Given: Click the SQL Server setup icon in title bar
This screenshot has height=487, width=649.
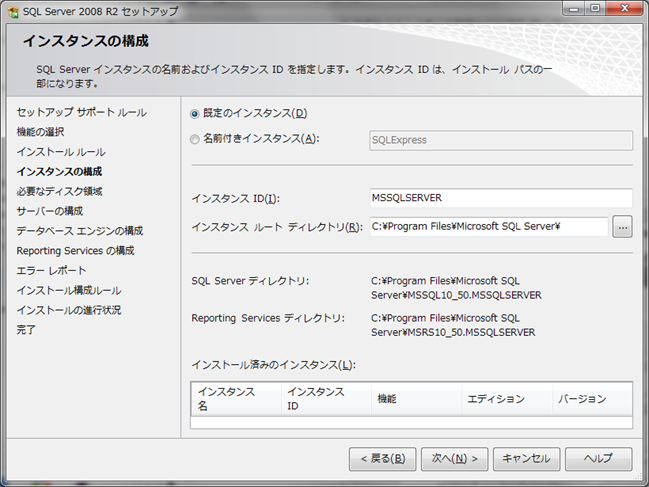Looking at the screenshot, I should tap(13, 12).
